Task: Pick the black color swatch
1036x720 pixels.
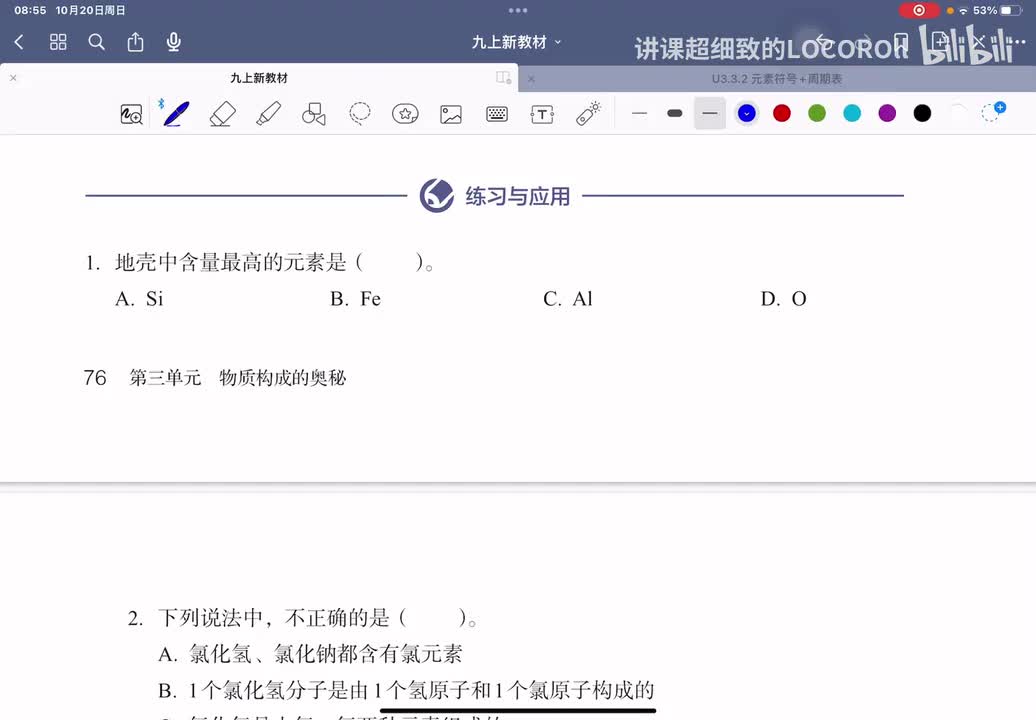Action: (x=922, y=114)
